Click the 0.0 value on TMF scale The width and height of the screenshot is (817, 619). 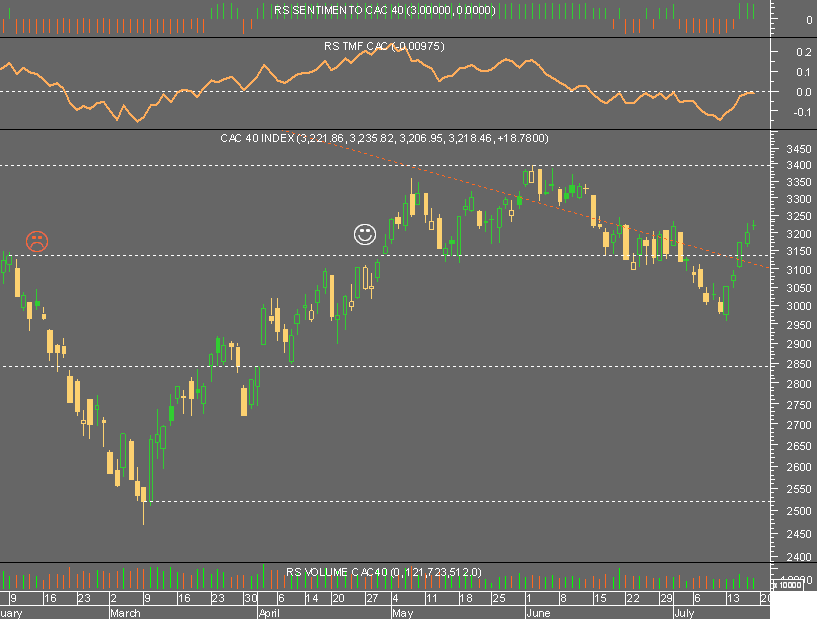click(804, 92)
